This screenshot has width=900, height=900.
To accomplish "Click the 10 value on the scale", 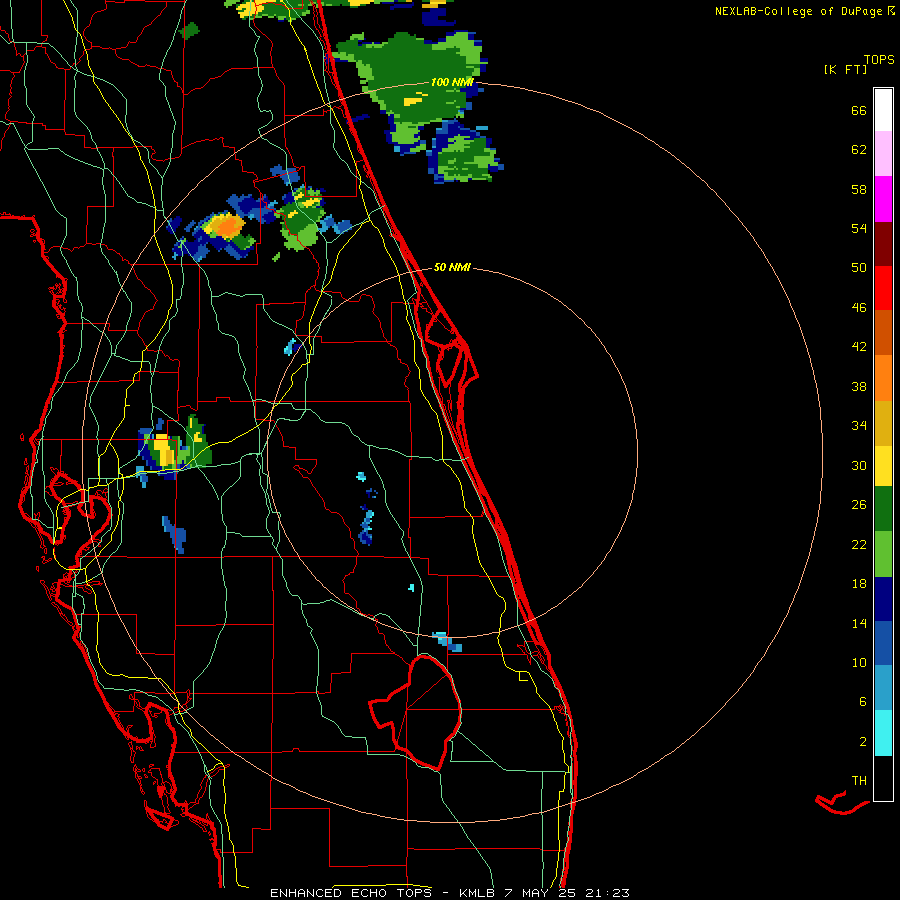I will (859, 662).
